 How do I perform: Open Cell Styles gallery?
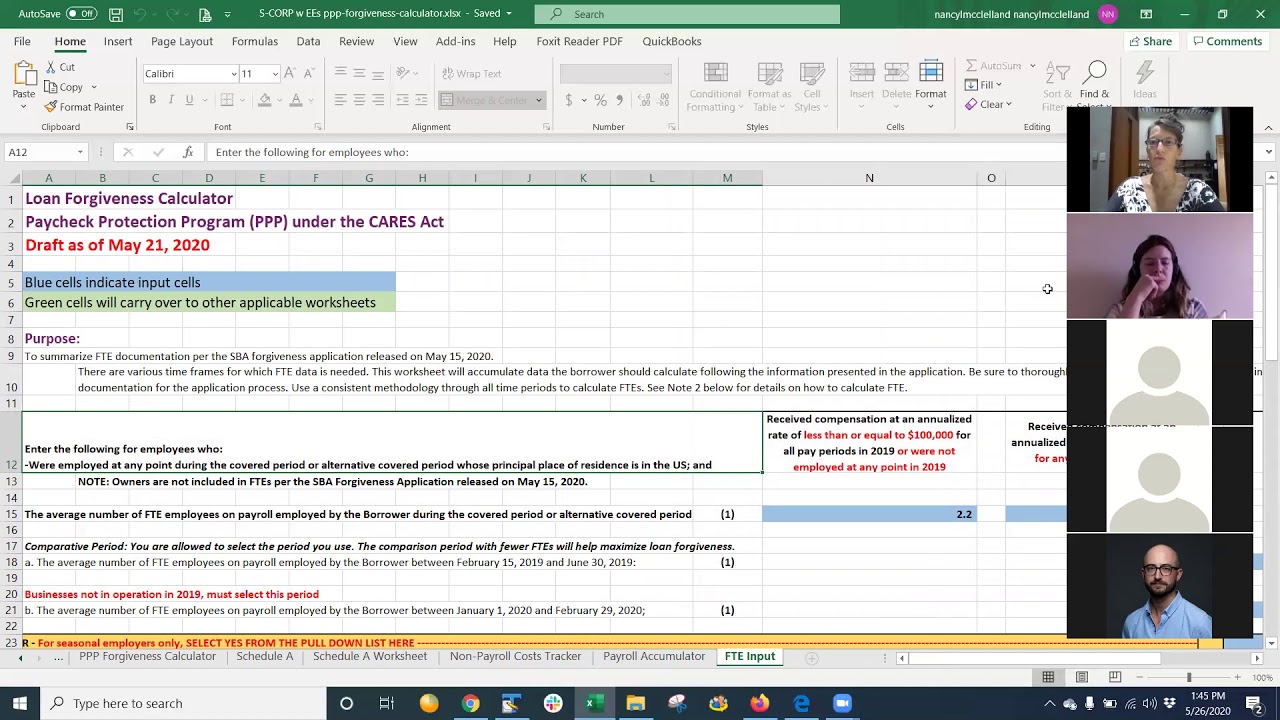click(x=811, y=88)
